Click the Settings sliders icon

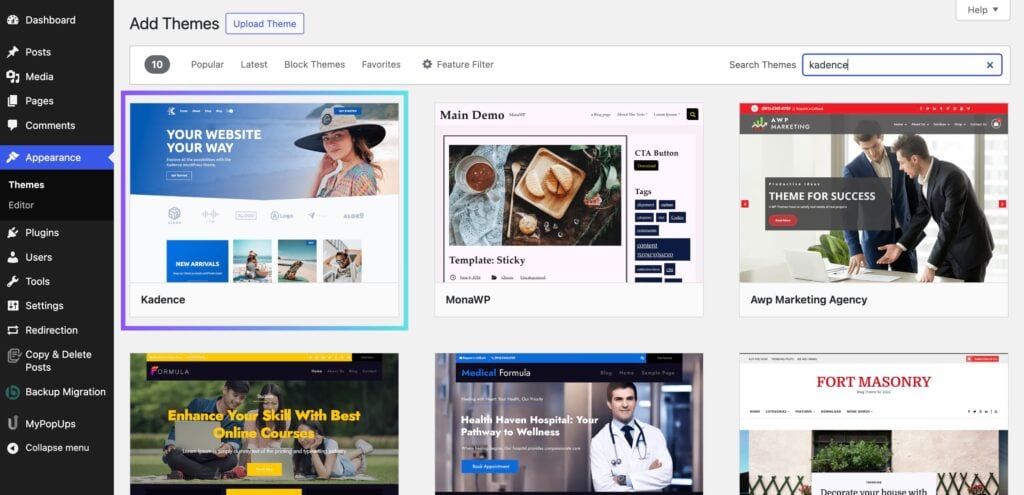pos(12,306)
